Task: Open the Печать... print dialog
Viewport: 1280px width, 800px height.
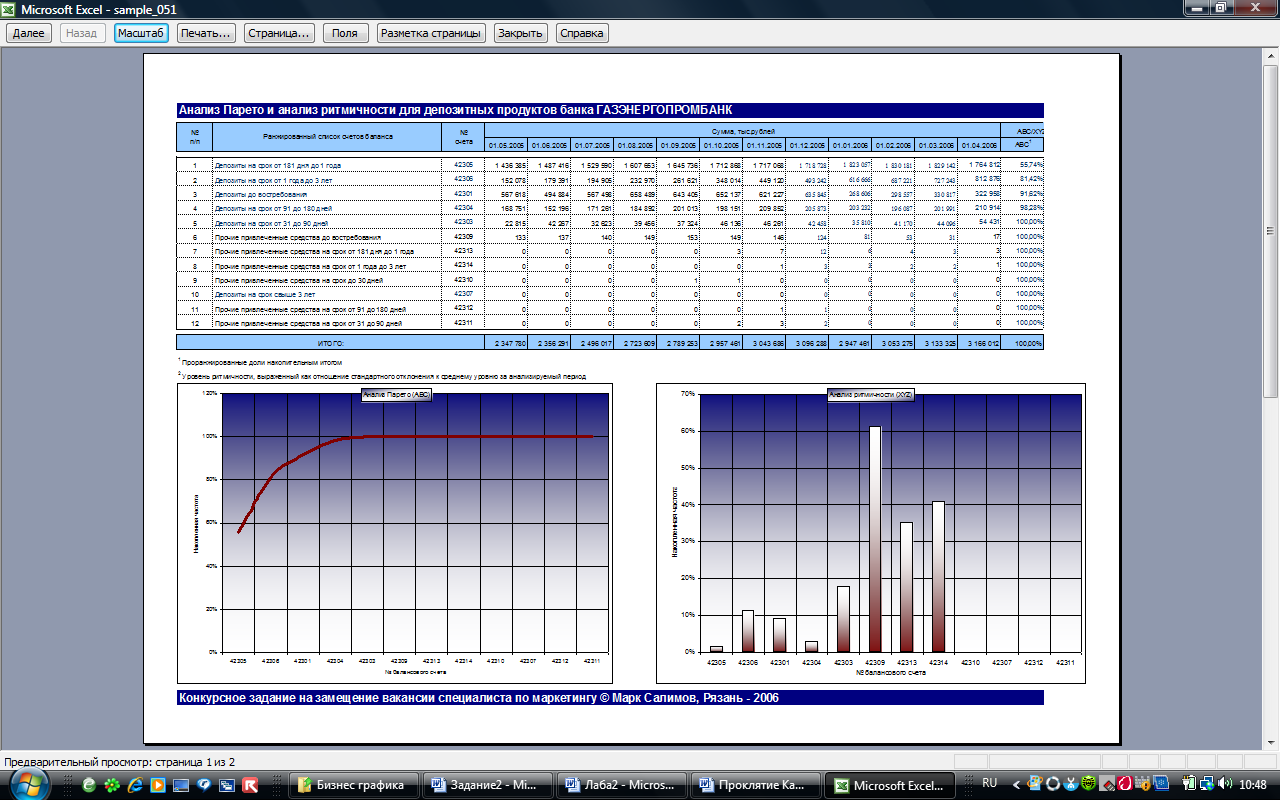Action: click(x=207, y=33)
